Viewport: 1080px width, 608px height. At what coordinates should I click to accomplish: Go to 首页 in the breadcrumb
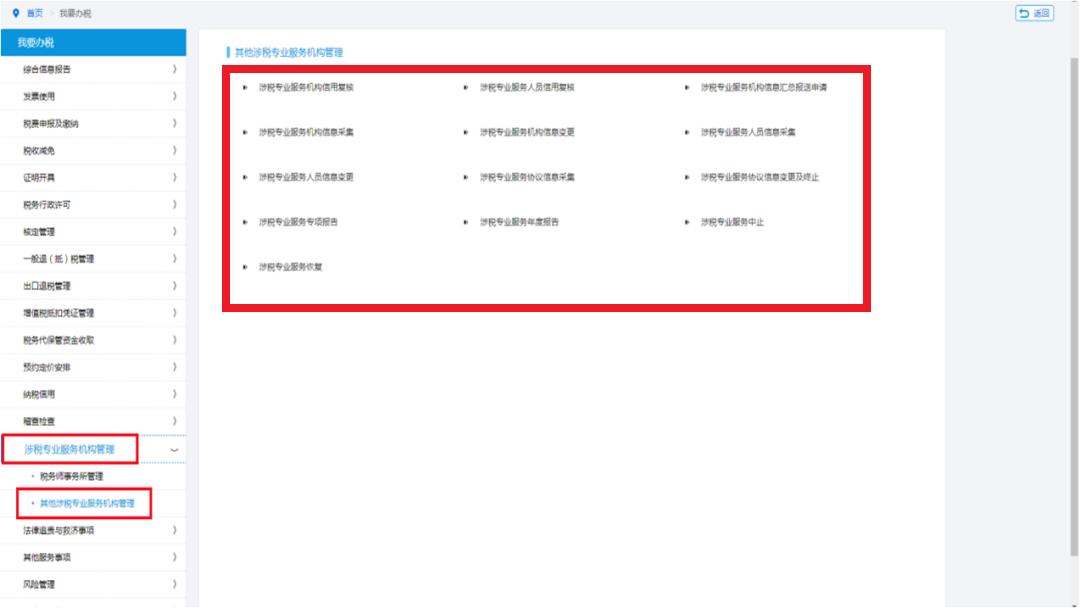click(x=35, y=13)
